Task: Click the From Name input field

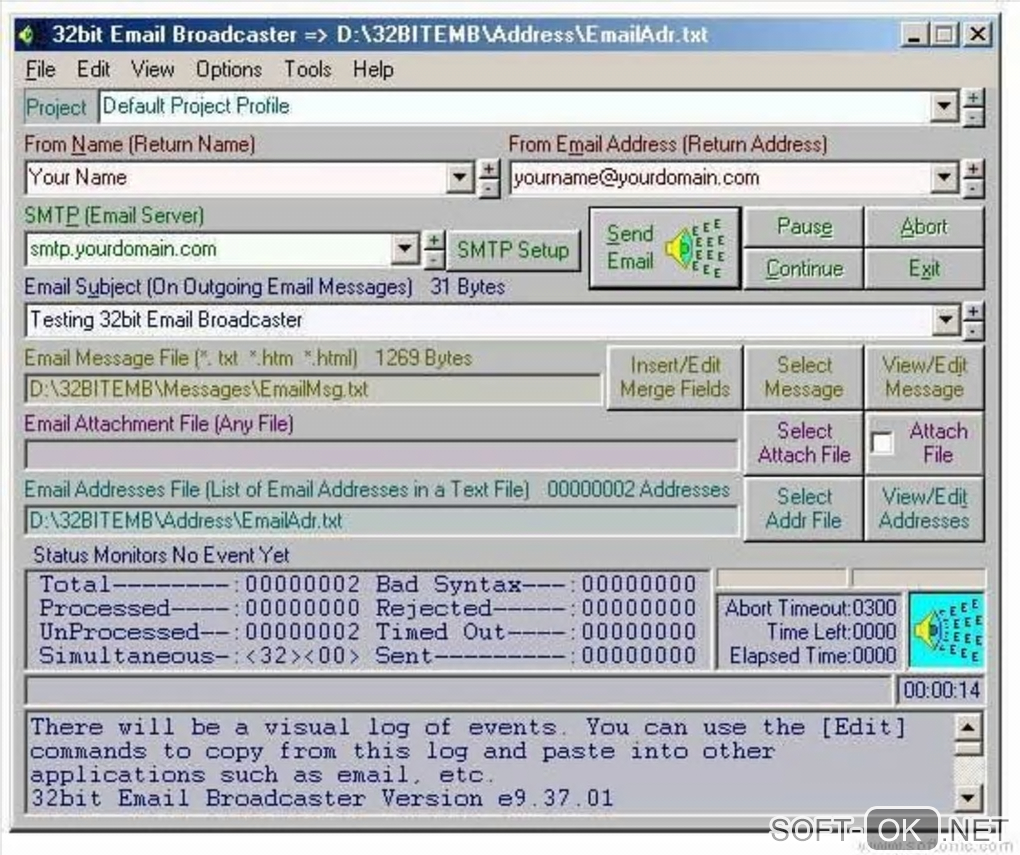Action: [x=237, y=178]
